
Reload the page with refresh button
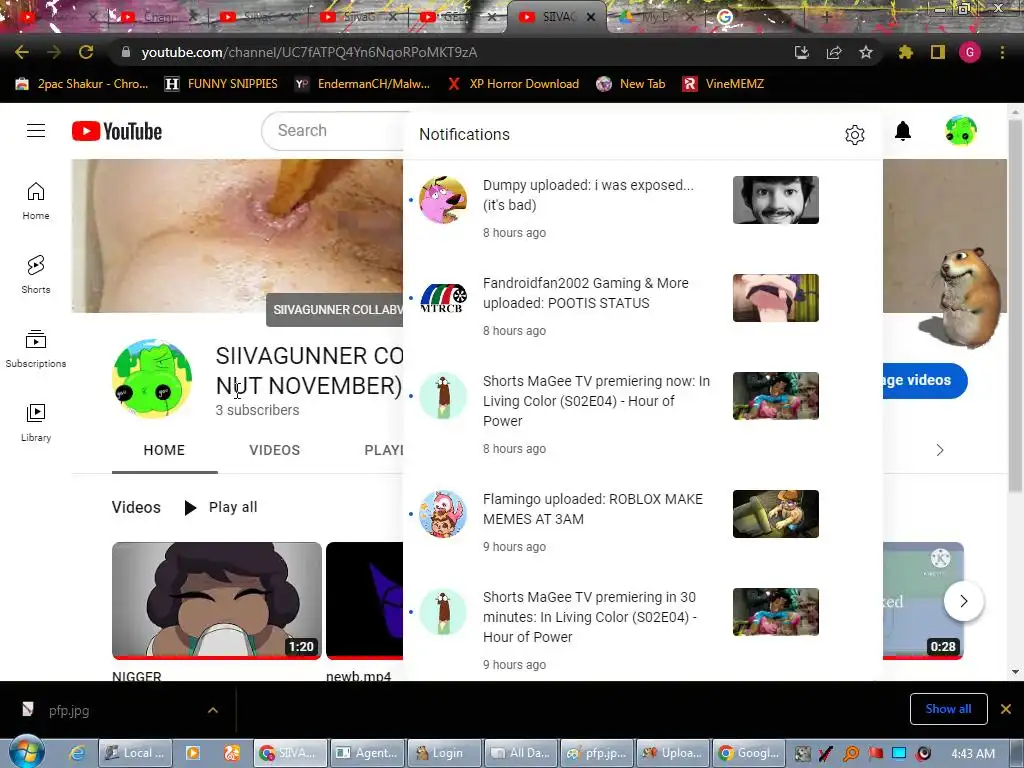pyautogui.click(x=86, y=52)
